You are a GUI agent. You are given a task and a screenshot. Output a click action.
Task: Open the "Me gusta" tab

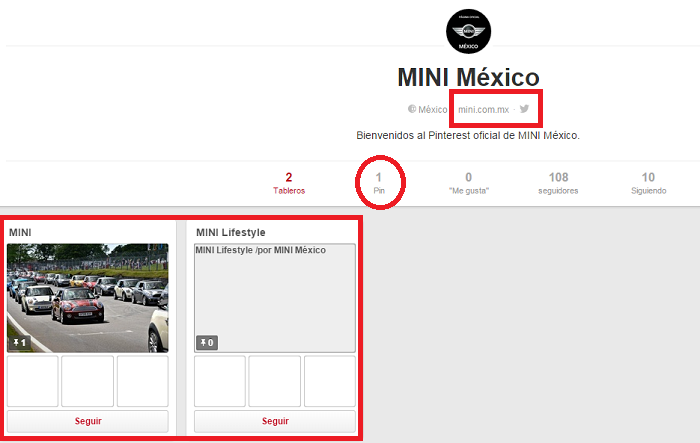pyautogui.click(x=468, y=183)
